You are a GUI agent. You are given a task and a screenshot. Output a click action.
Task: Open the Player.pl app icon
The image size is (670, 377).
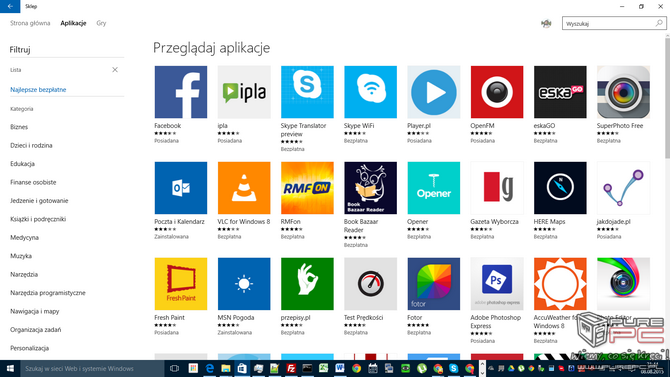pyautogui.click(x=434, y=92)
